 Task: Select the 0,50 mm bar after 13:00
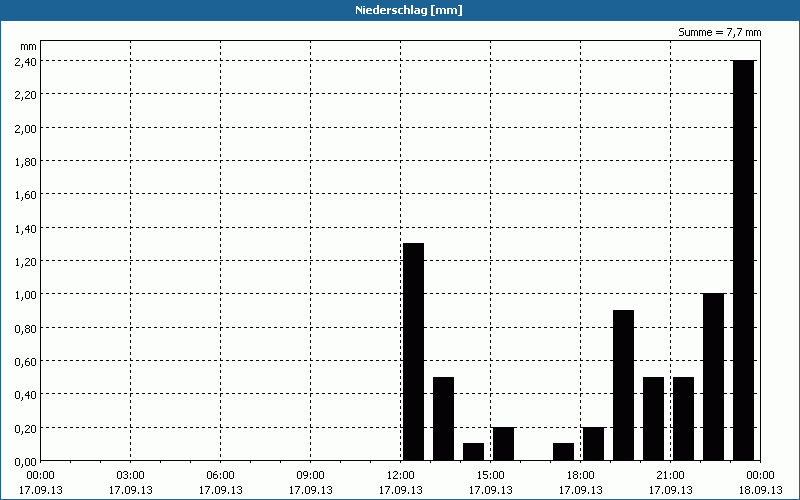[443, 418]
